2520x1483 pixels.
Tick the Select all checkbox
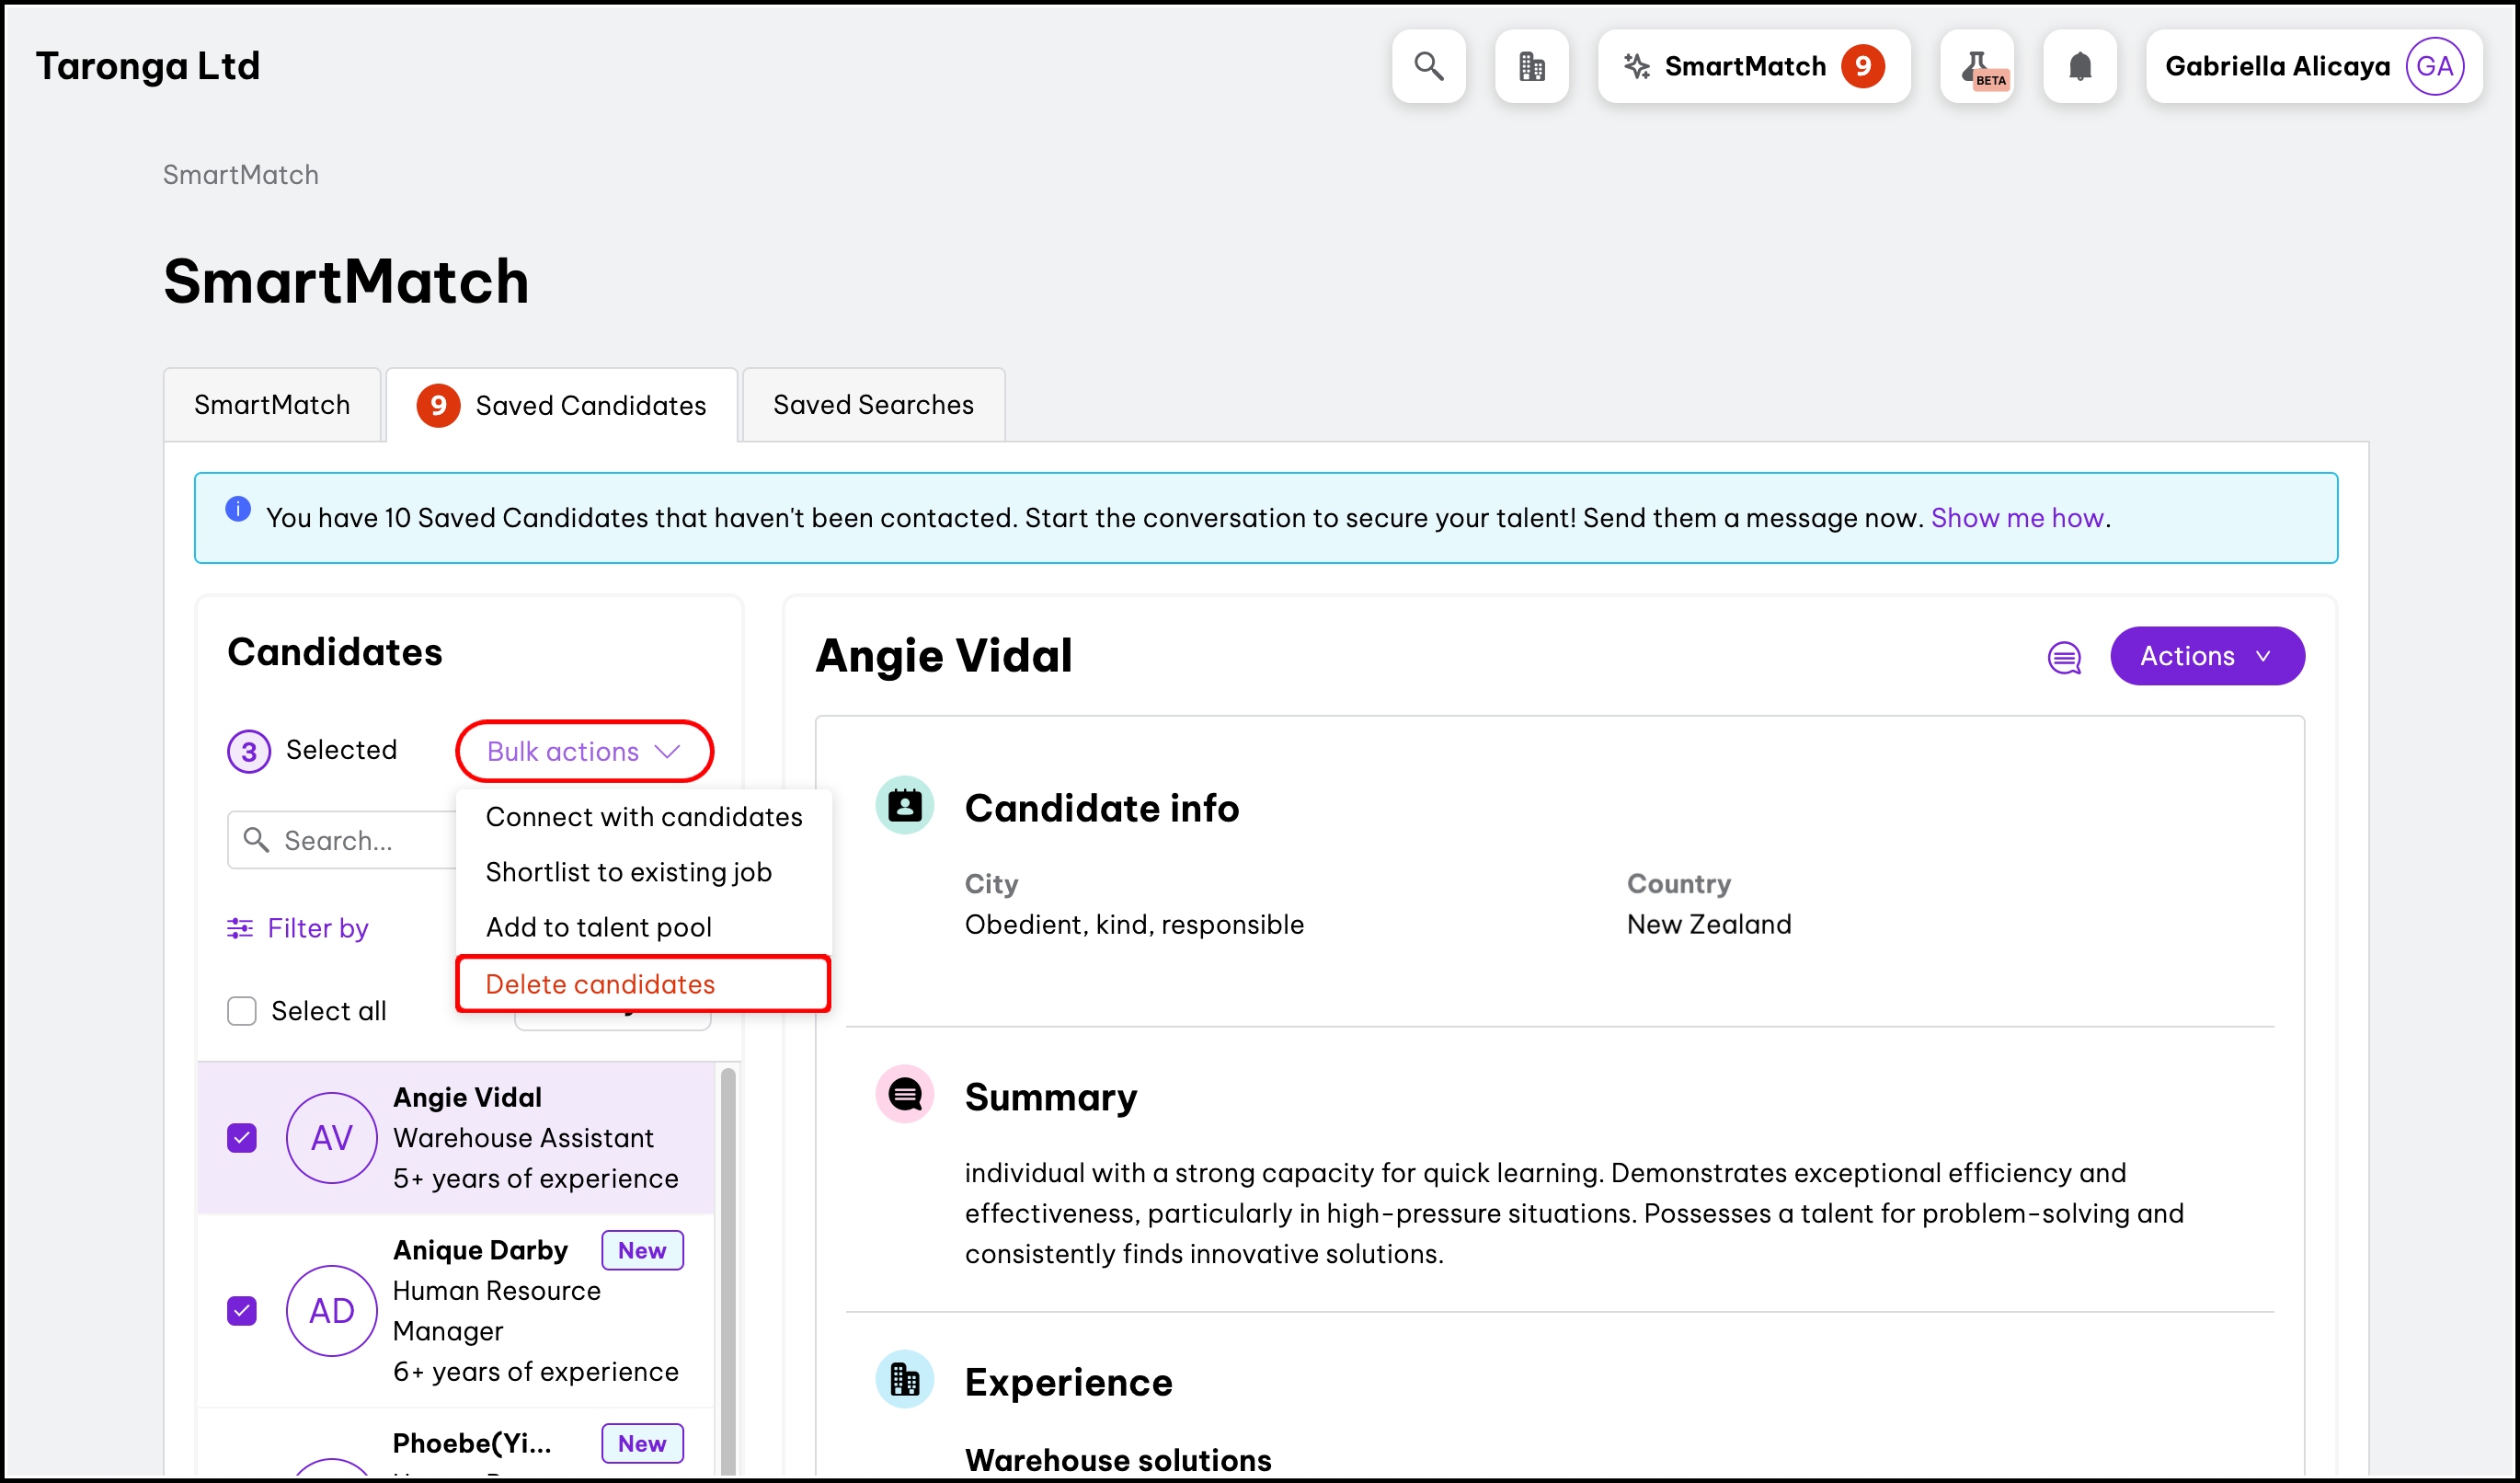[242, 1011]
